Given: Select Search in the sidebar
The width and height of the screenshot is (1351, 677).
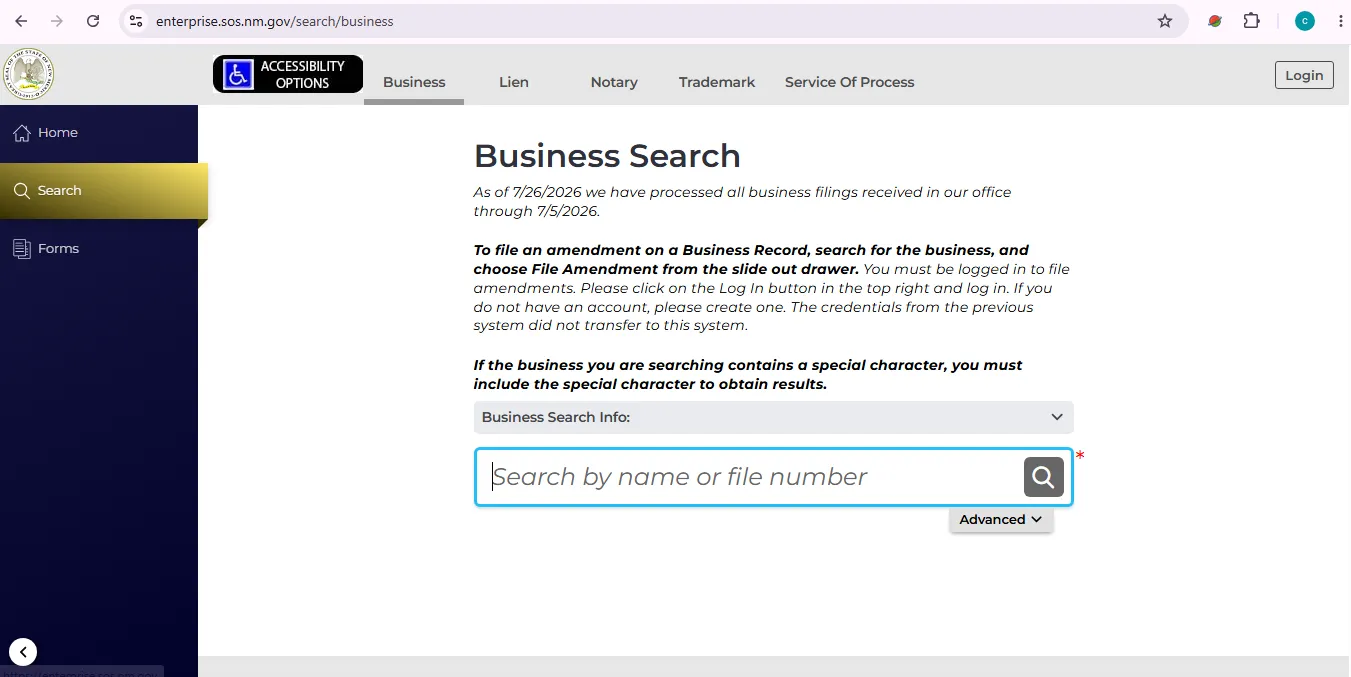Looking at the screenshot, I should 104,191.
